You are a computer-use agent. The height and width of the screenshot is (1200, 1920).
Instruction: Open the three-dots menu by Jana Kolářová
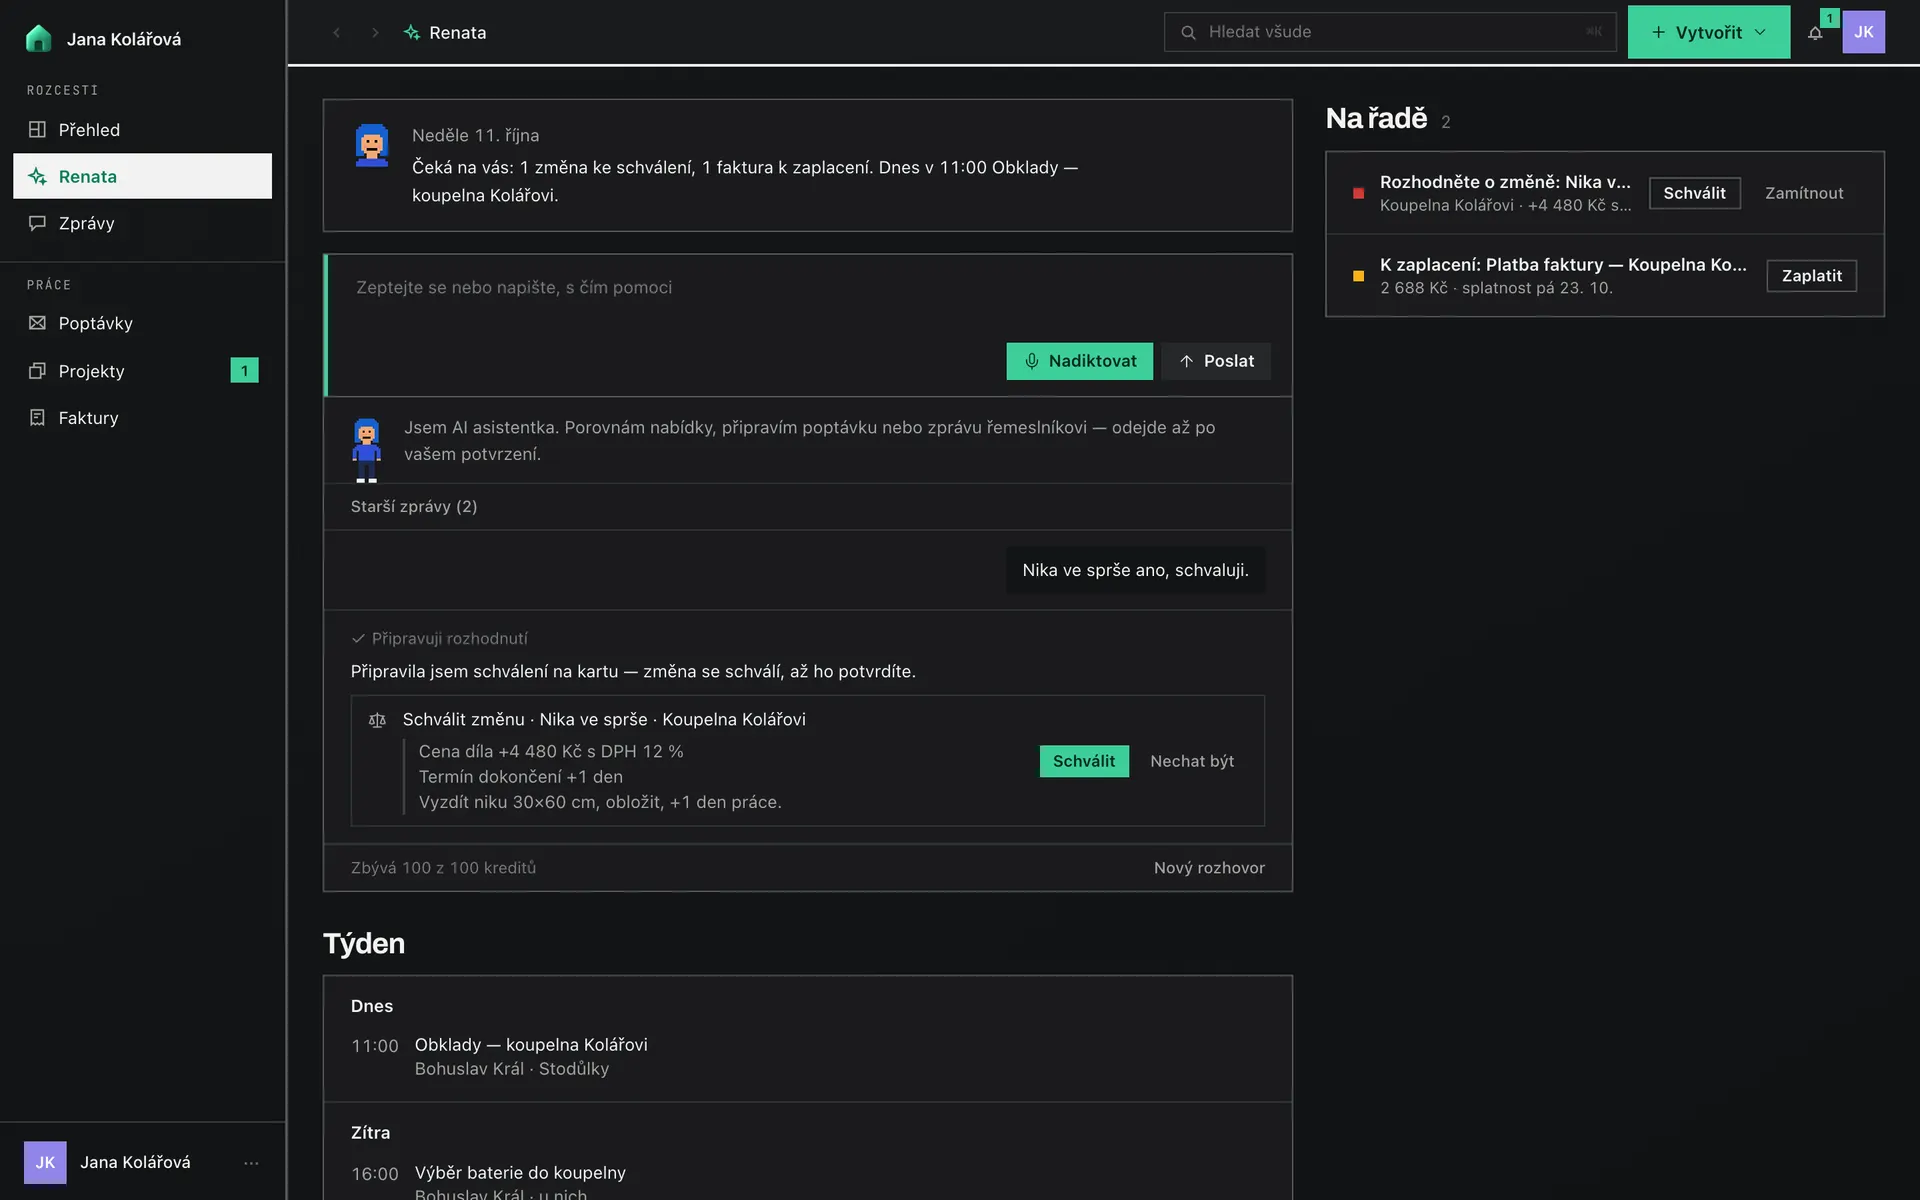[251, 1163]
